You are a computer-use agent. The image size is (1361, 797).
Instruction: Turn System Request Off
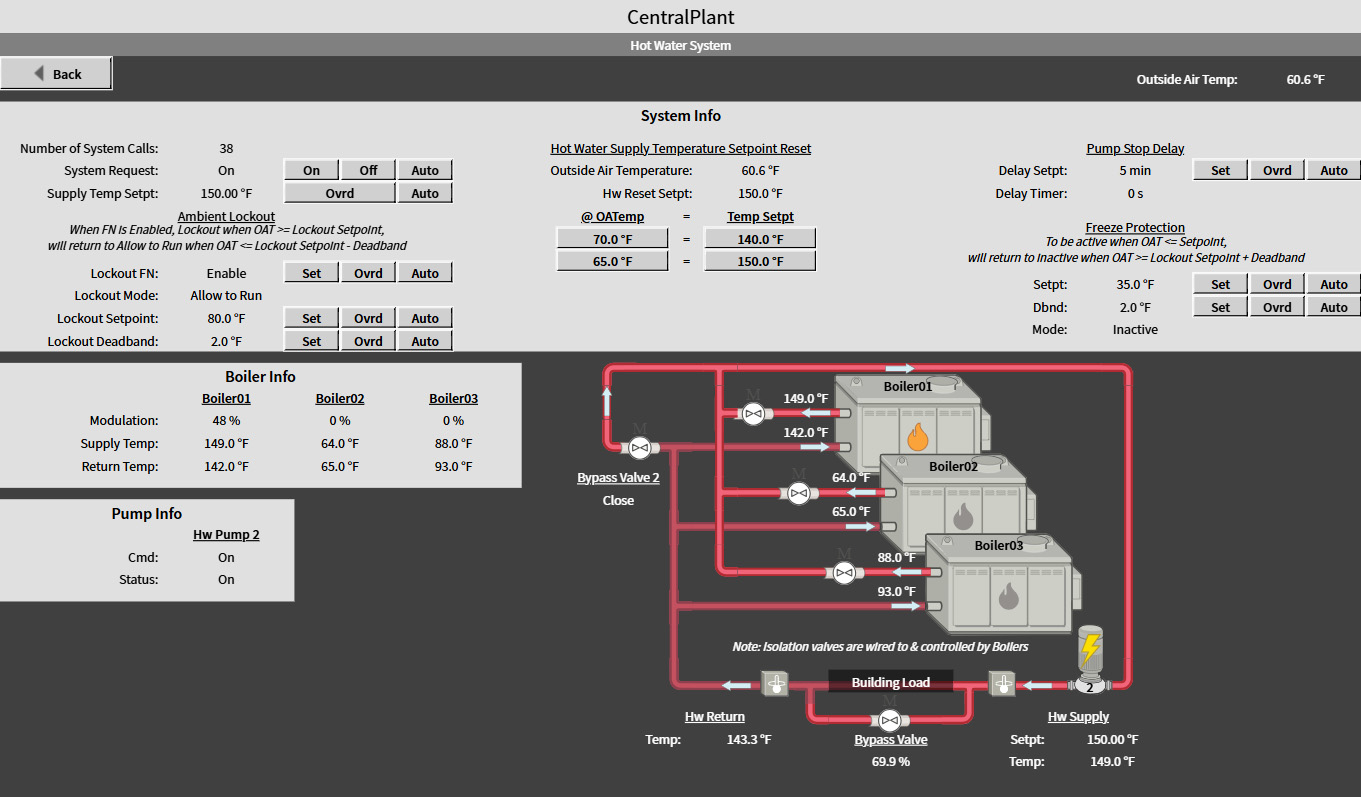369,170
